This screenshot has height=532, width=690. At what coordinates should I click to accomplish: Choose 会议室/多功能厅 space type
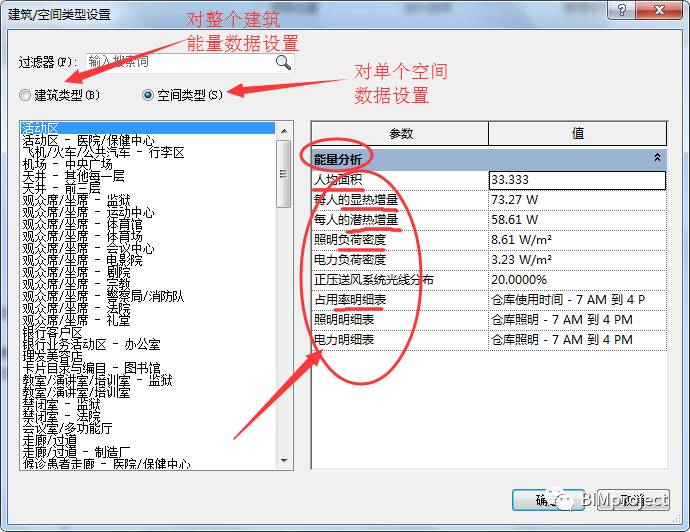(68, 428)
